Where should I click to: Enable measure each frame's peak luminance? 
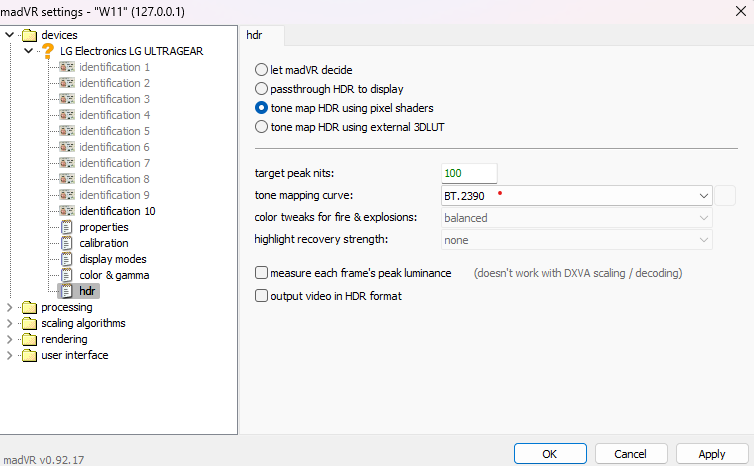(262, 273)
